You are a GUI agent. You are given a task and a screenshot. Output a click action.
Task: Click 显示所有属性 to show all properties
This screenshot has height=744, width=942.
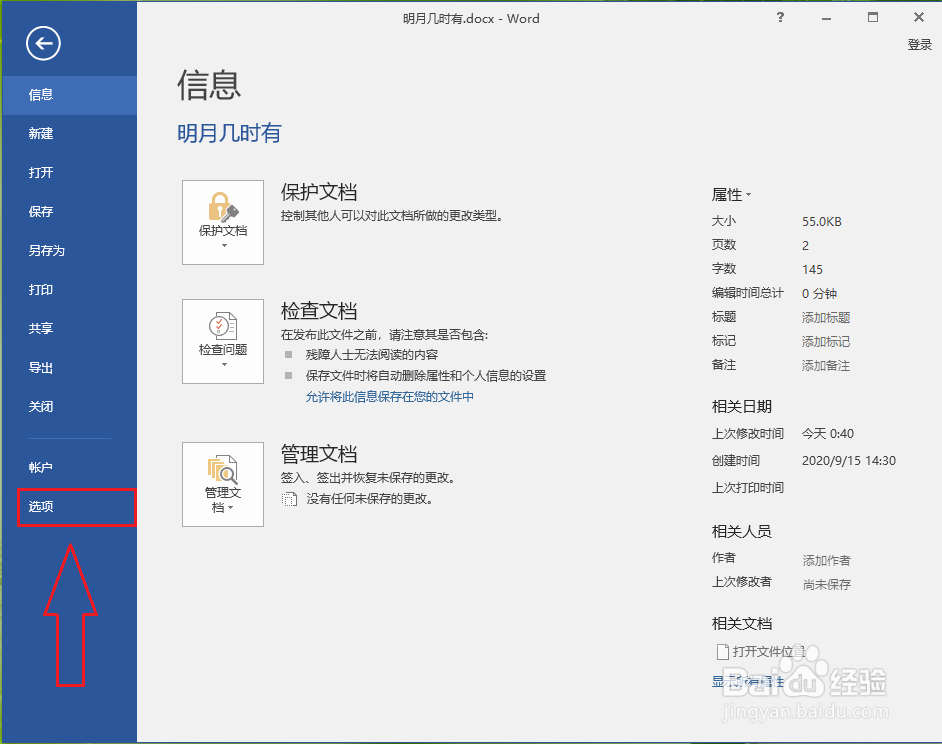pos(747,681)
